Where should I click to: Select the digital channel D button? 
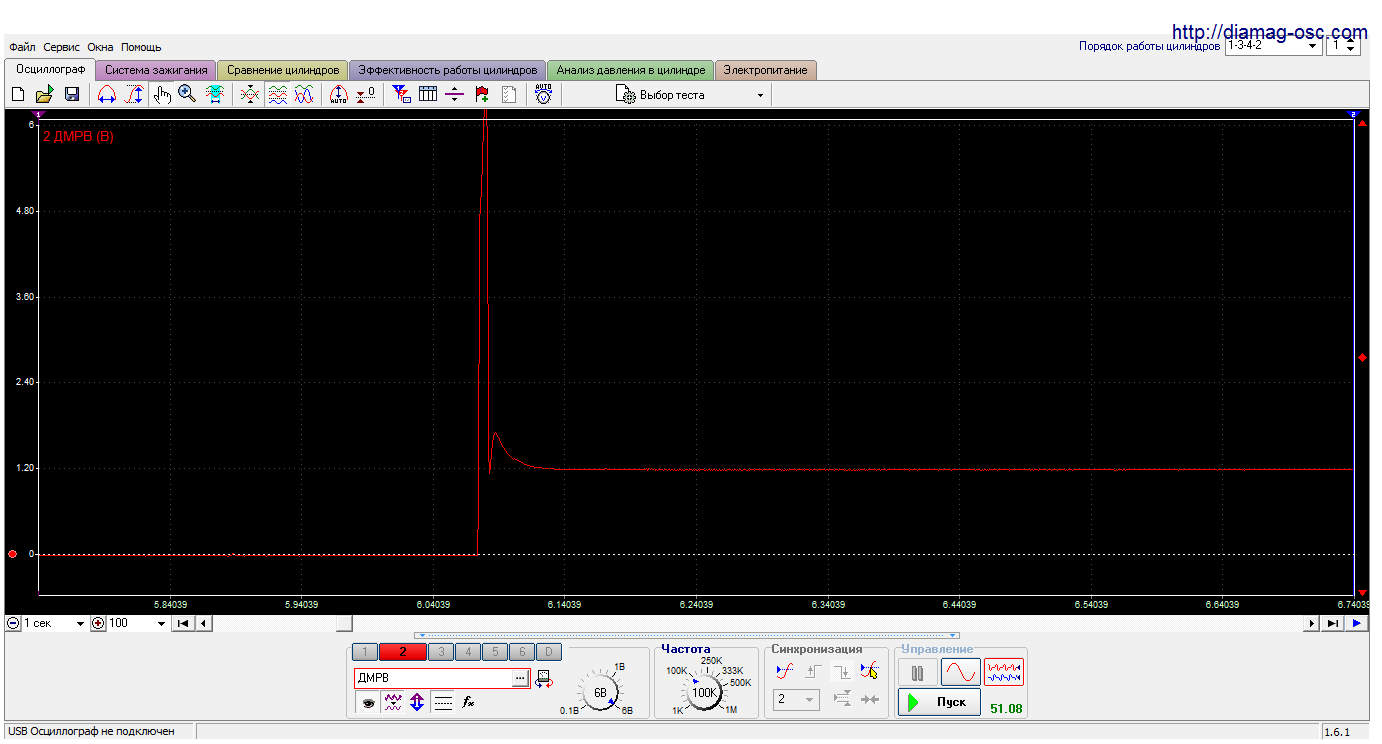click(549, 652)
